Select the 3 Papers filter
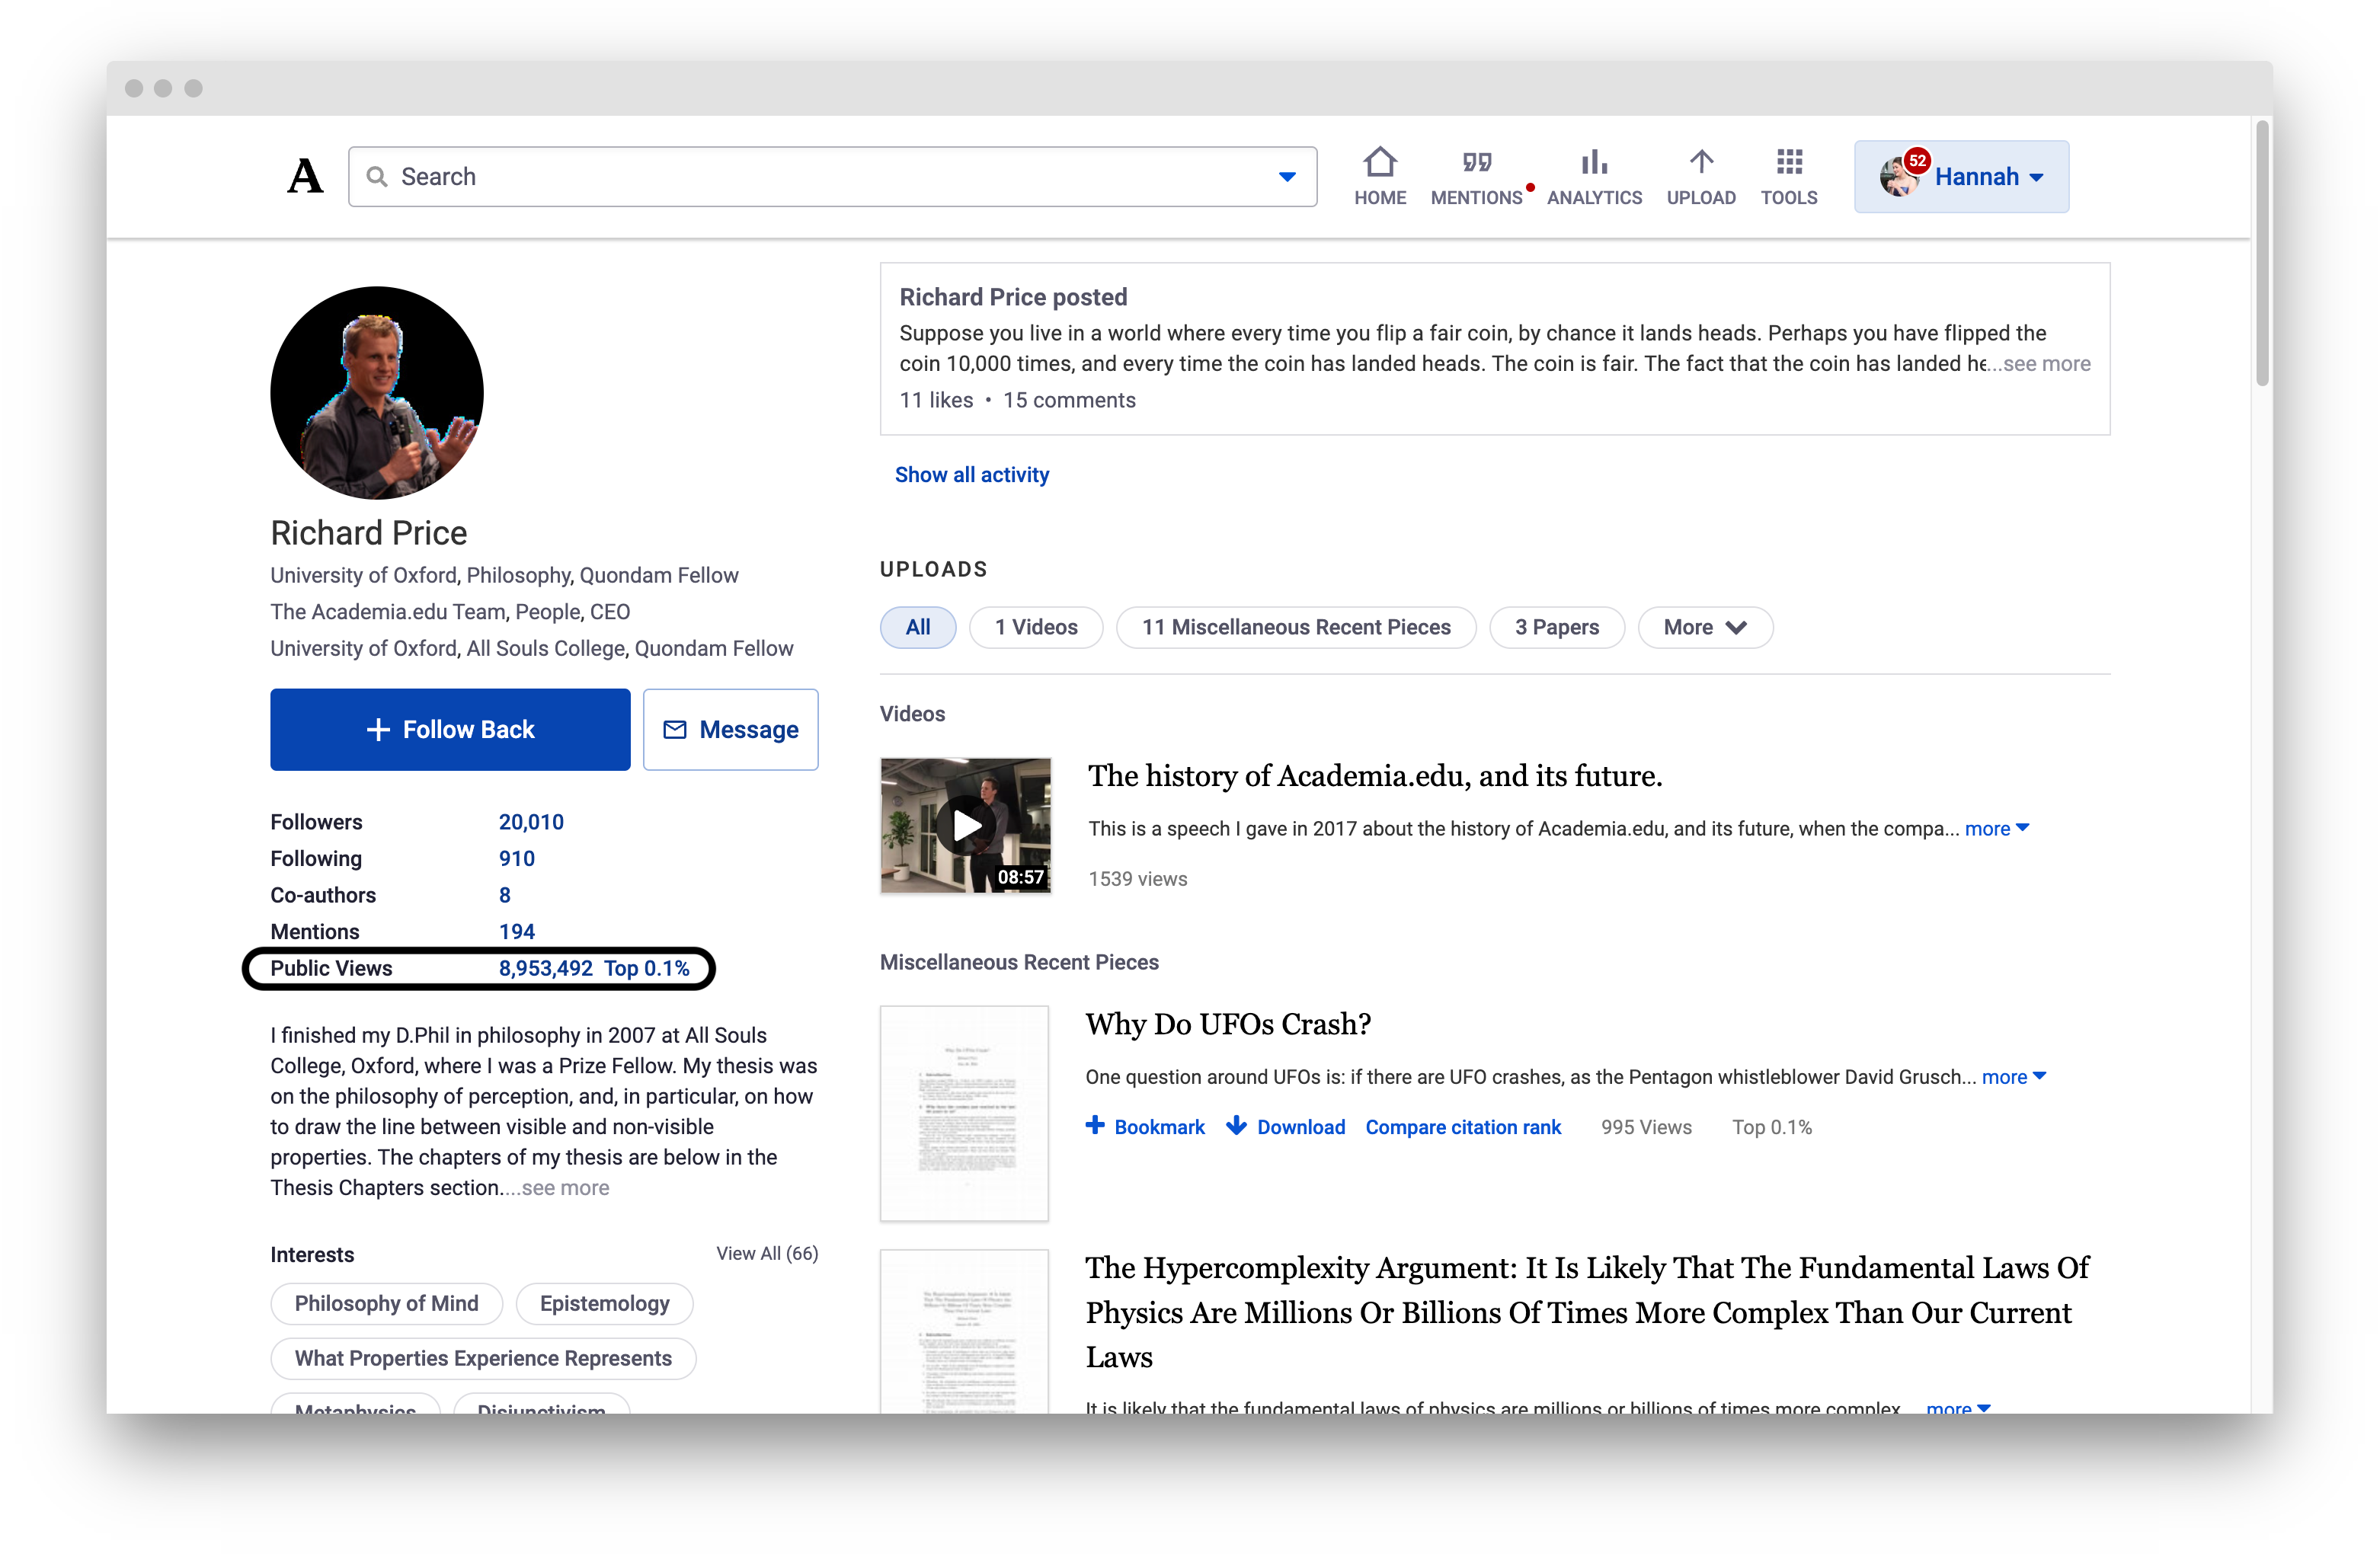 click(1557, 628)
